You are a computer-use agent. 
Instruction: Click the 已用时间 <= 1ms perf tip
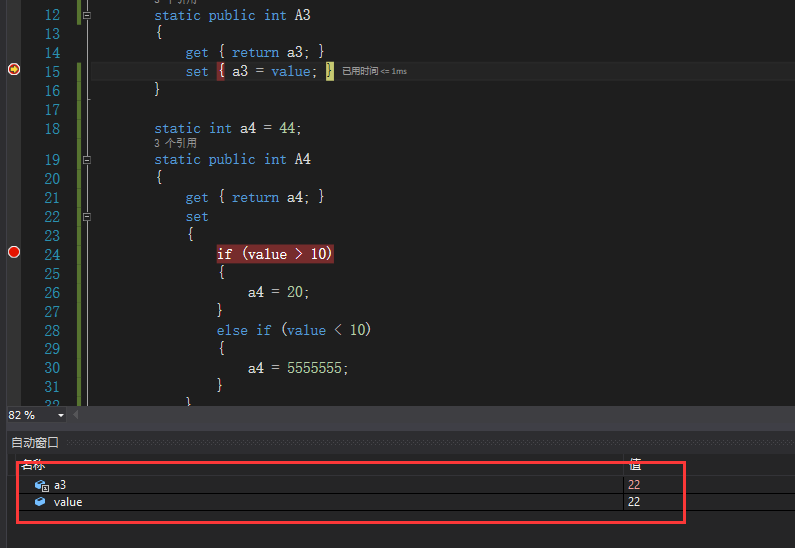374,71
